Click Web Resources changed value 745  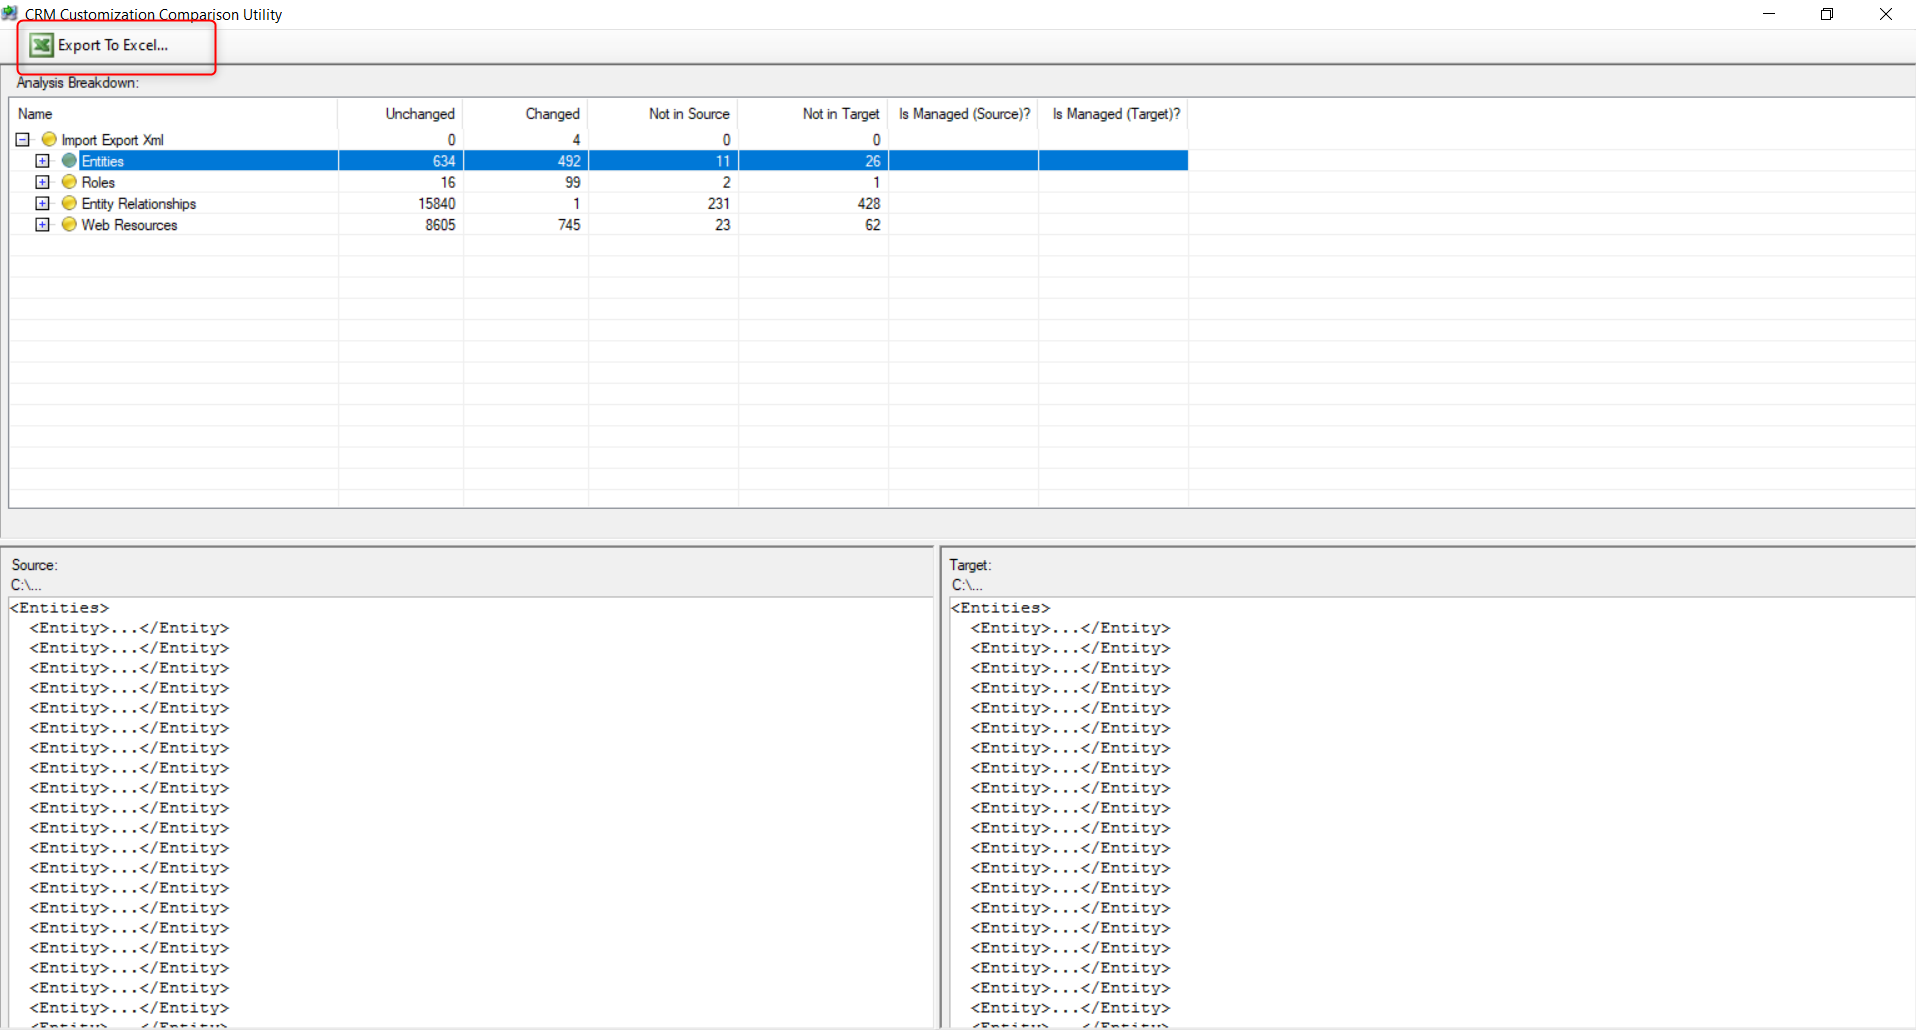click(569, 225)
